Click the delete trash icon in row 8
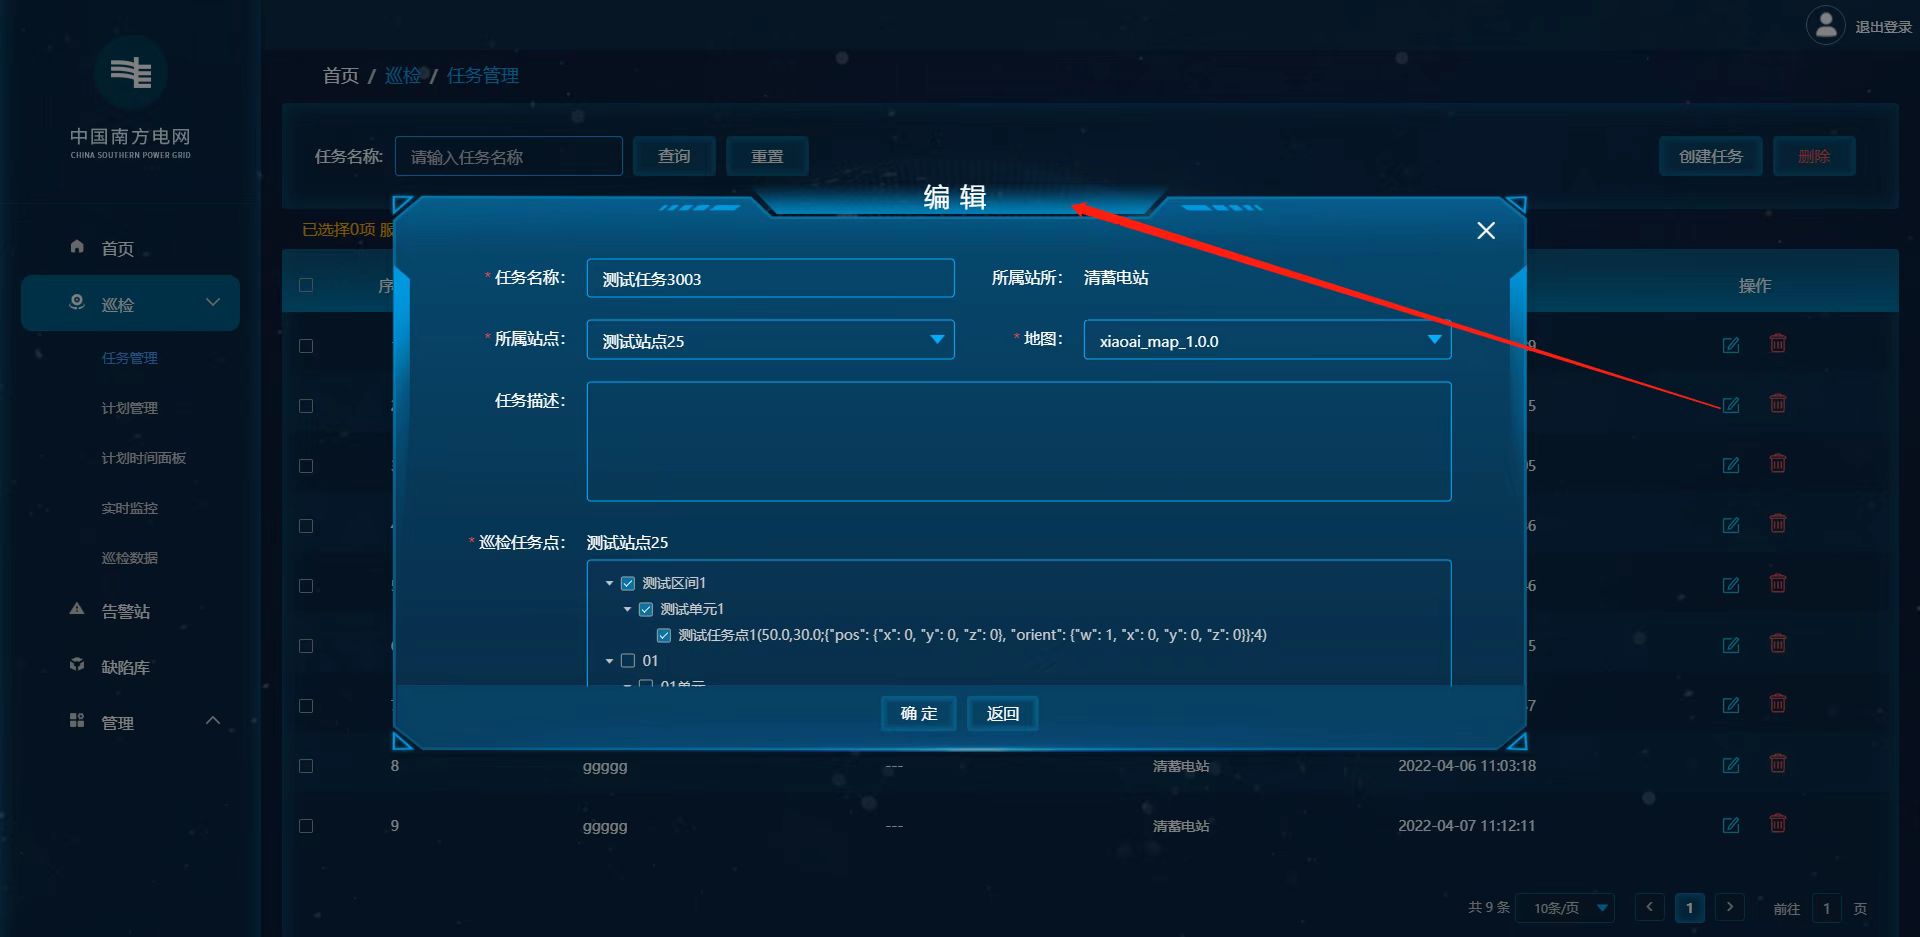This screenshot has width=1920, height=937. 1777,764
